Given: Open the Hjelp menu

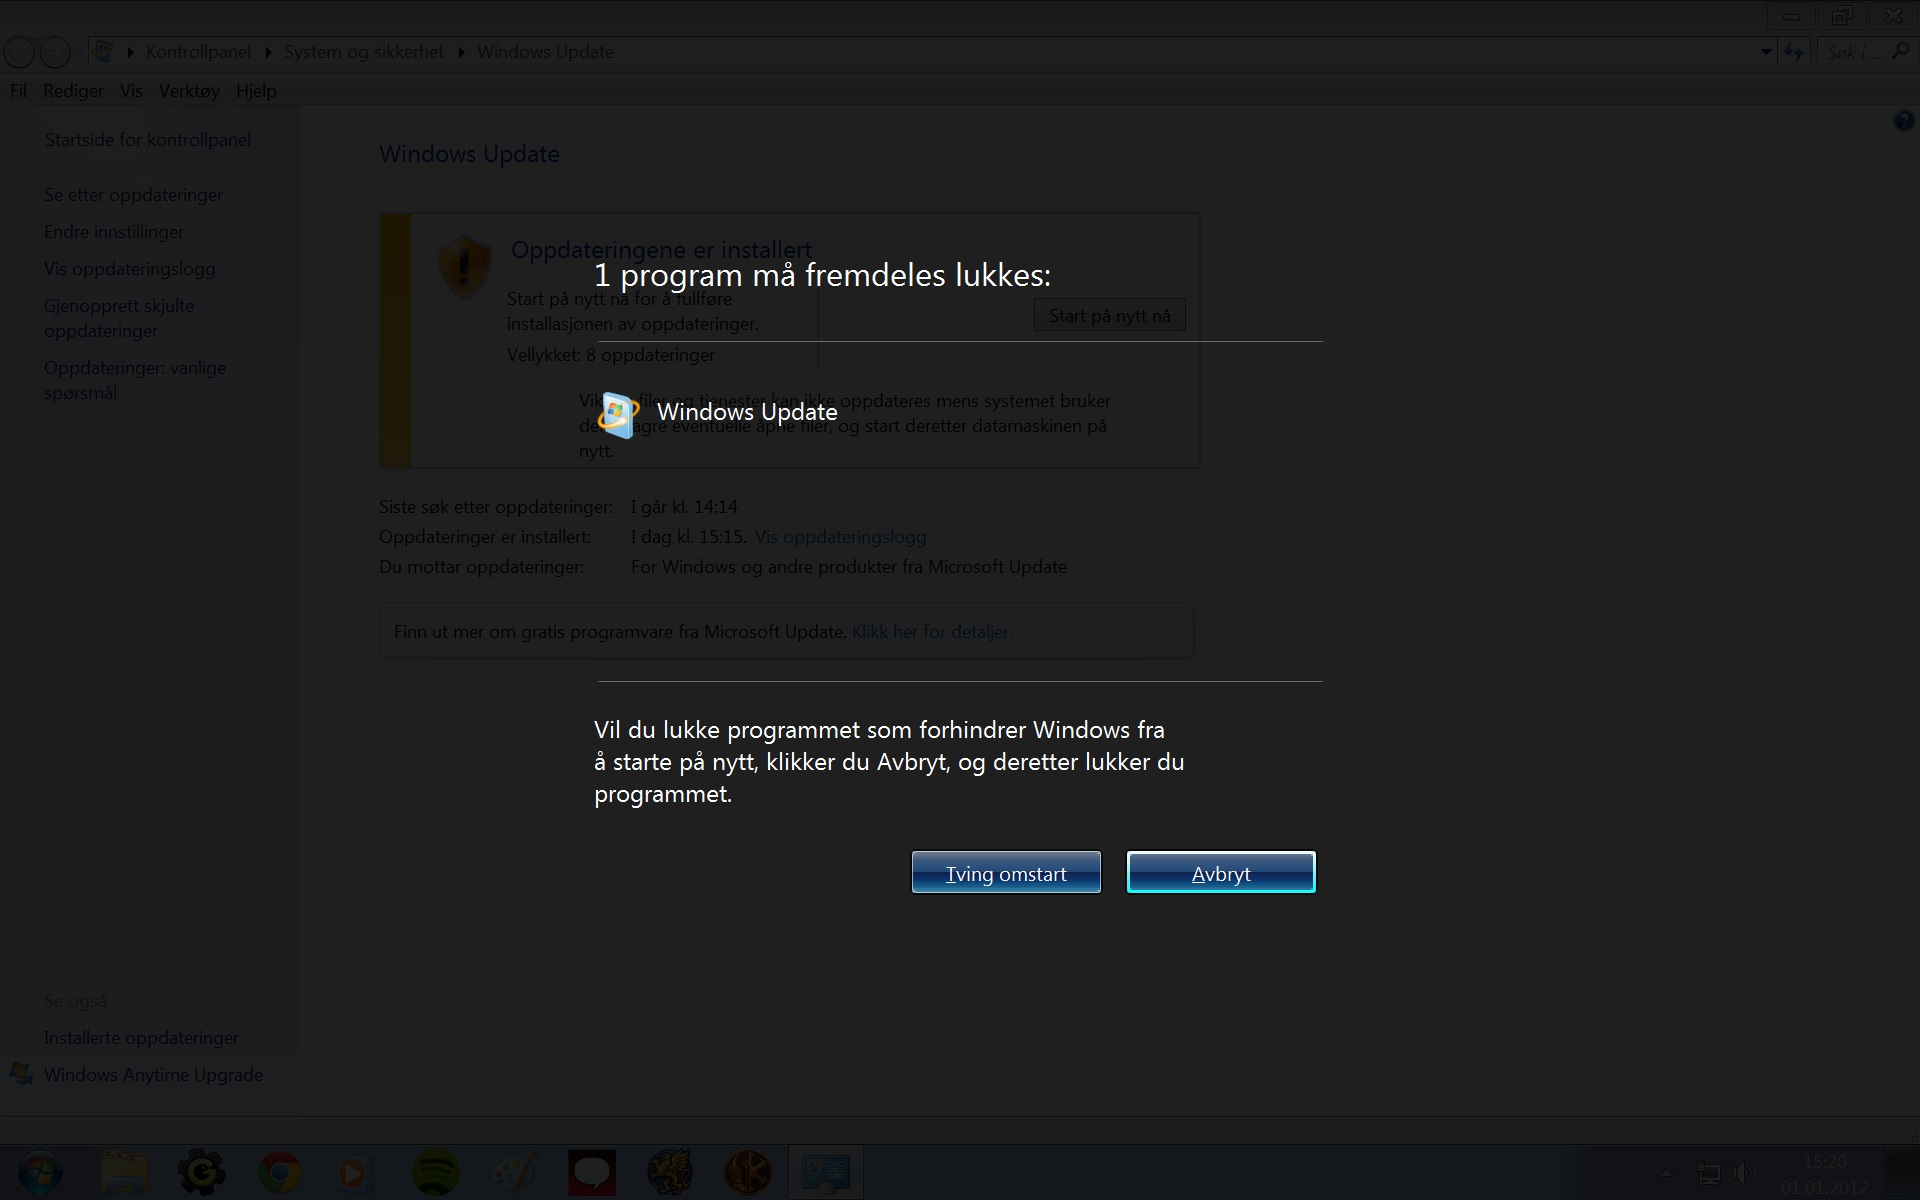Looking at the screenshot, I should (256, 91).
